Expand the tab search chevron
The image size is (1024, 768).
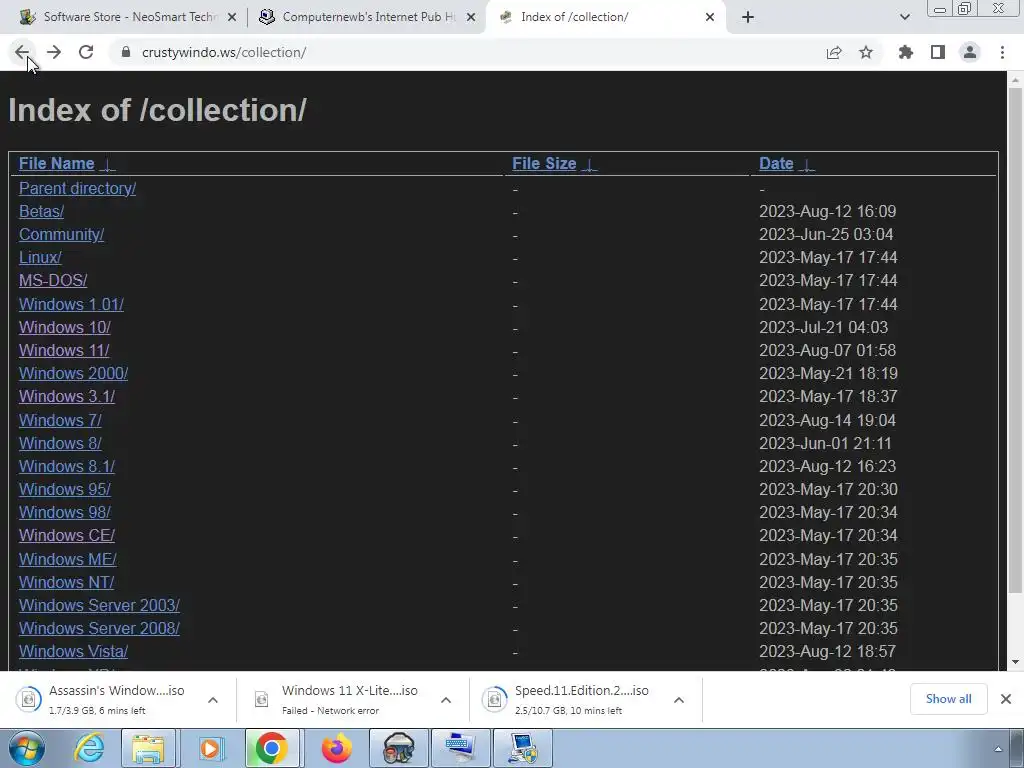904,17
